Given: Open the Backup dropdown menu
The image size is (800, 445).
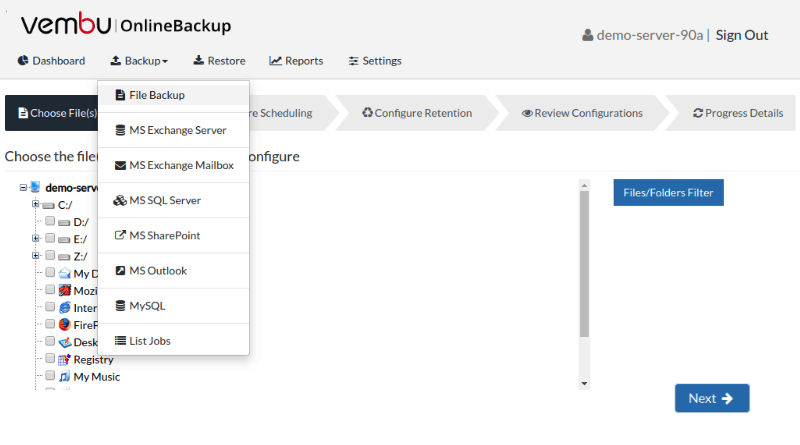Looking at the screenshot, I should [139, 61].
